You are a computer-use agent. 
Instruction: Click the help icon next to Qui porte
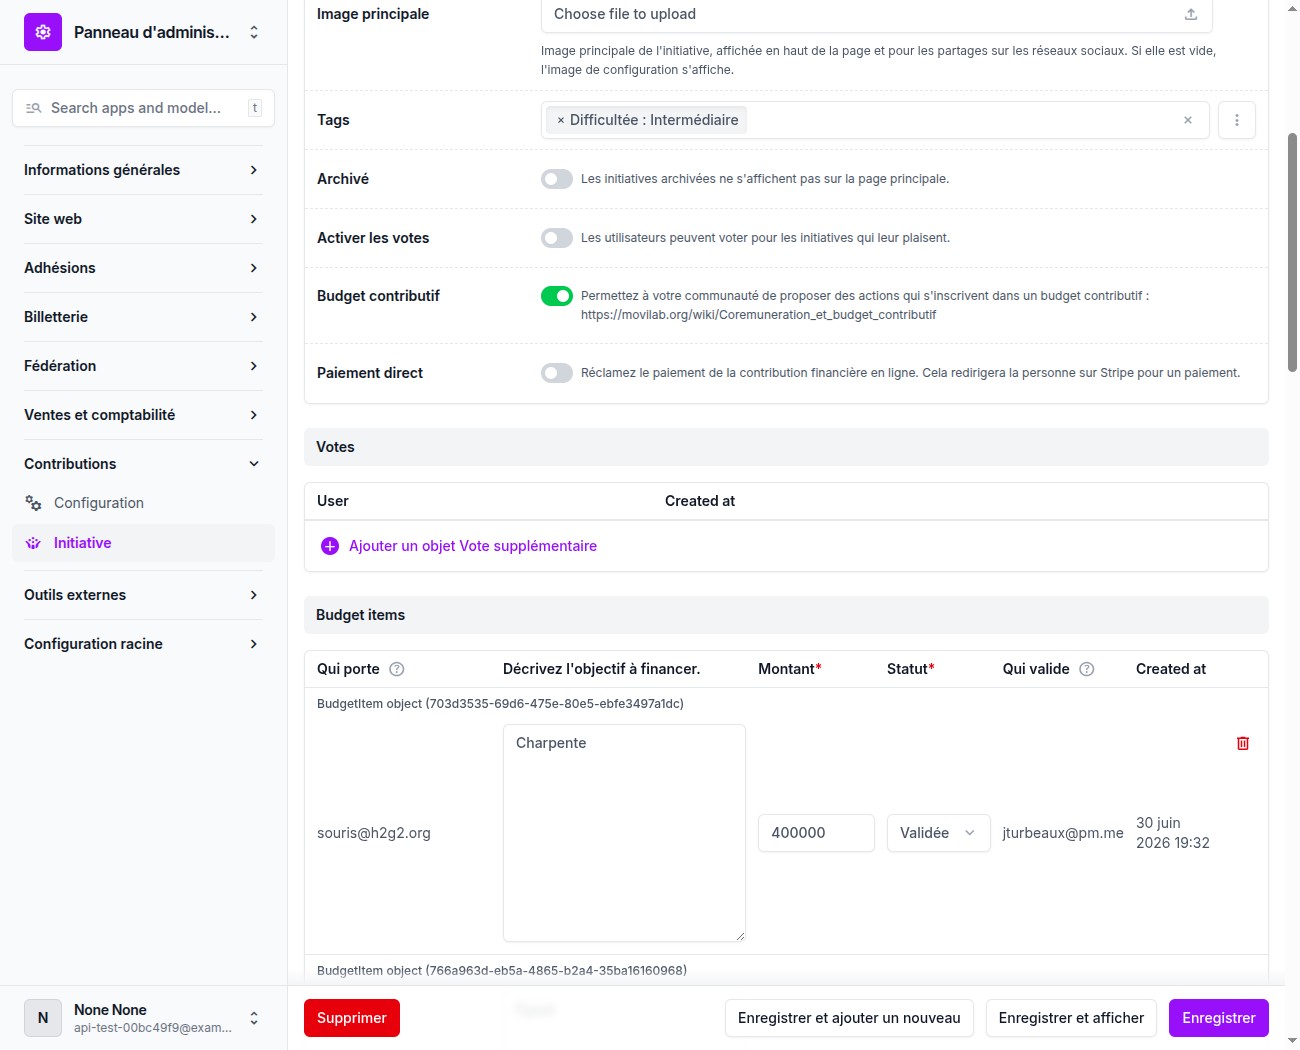tap(396, 669)
